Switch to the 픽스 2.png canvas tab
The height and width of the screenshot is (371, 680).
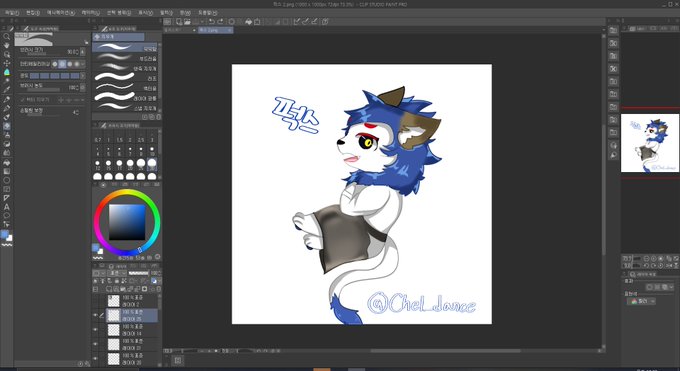pos(216,30)
